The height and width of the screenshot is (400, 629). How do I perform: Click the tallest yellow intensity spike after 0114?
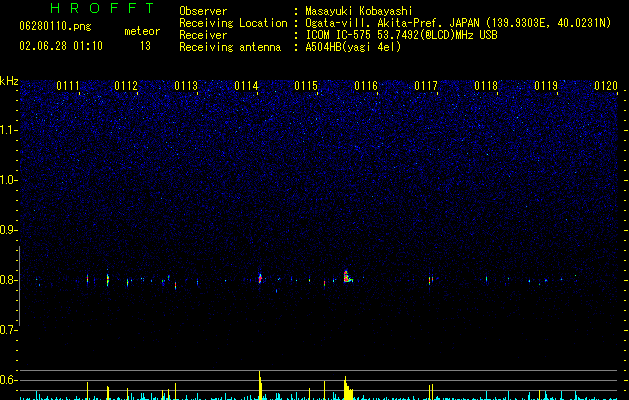click(260, 385)
